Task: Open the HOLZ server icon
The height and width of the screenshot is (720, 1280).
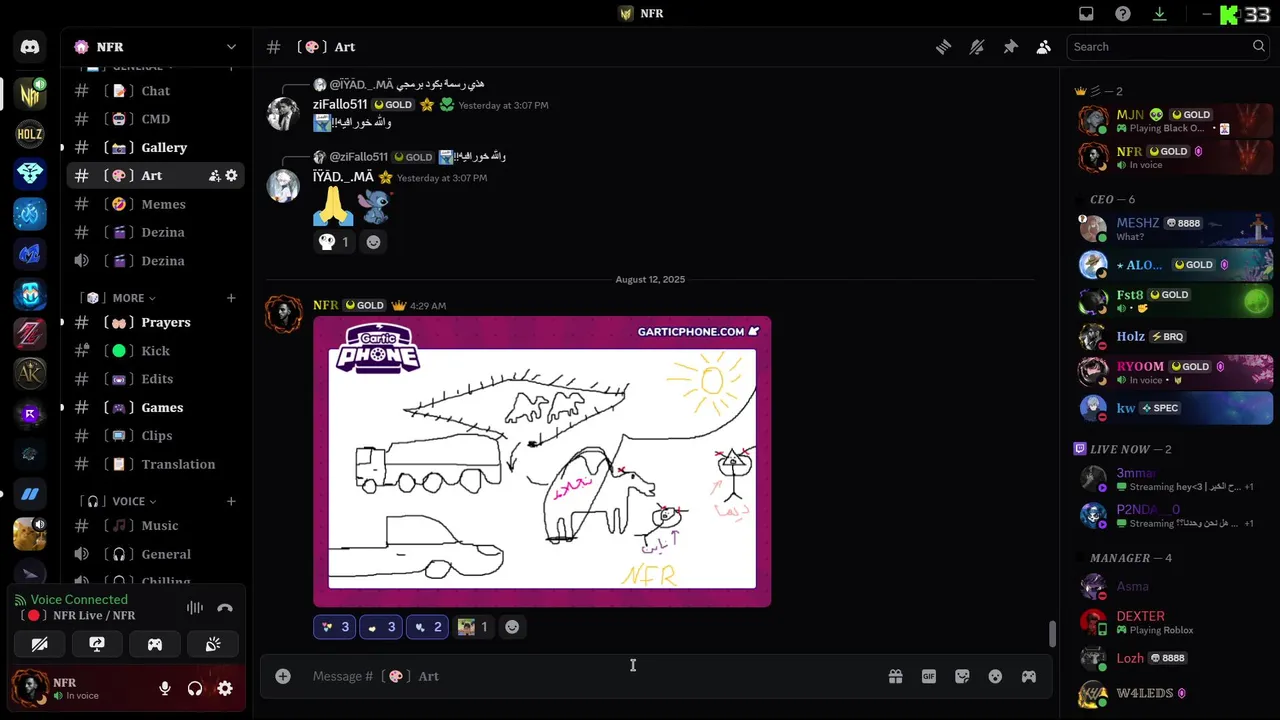Action: tap(30, 133)
